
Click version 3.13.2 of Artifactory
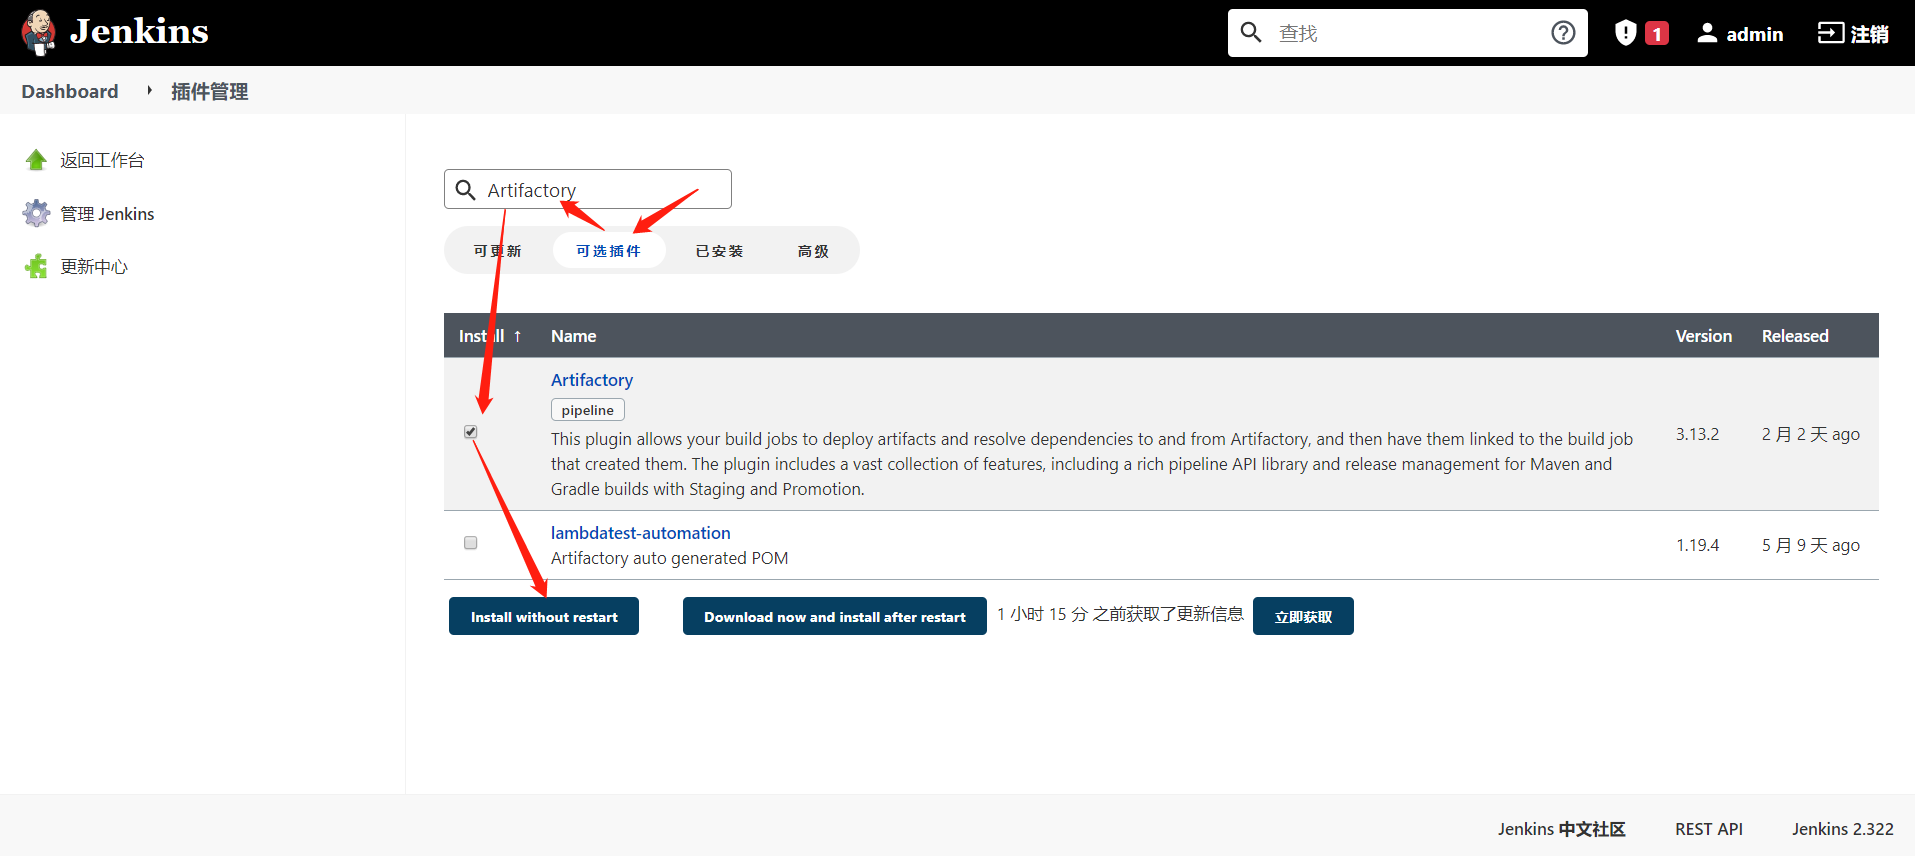(1698, 434)
